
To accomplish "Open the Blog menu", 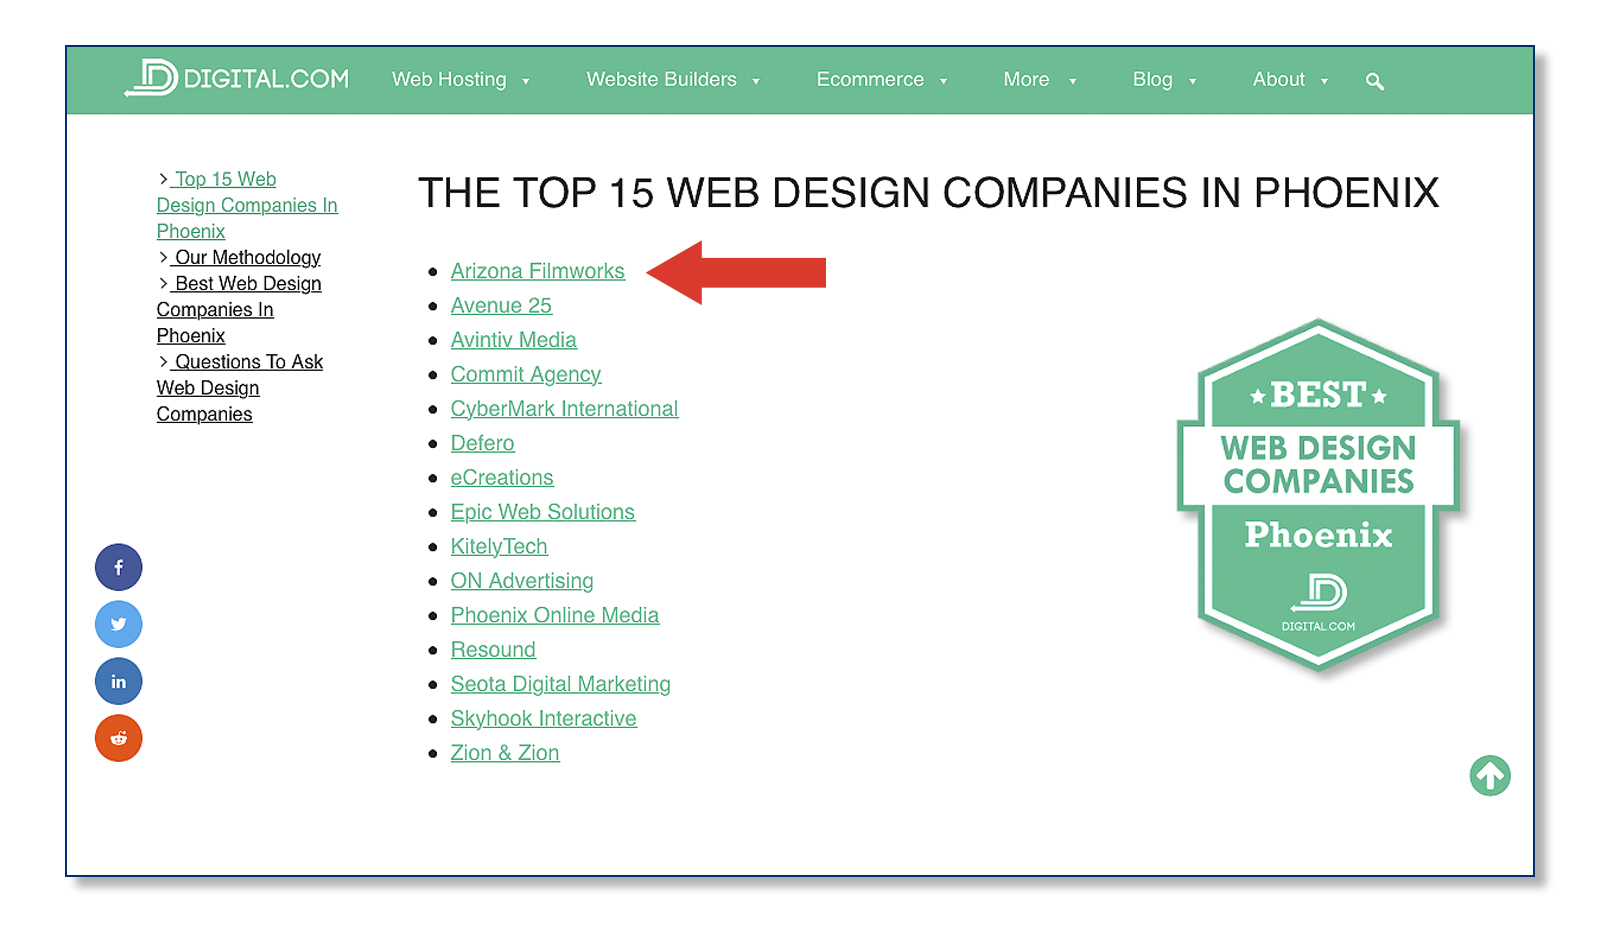I will [1163, 80].
